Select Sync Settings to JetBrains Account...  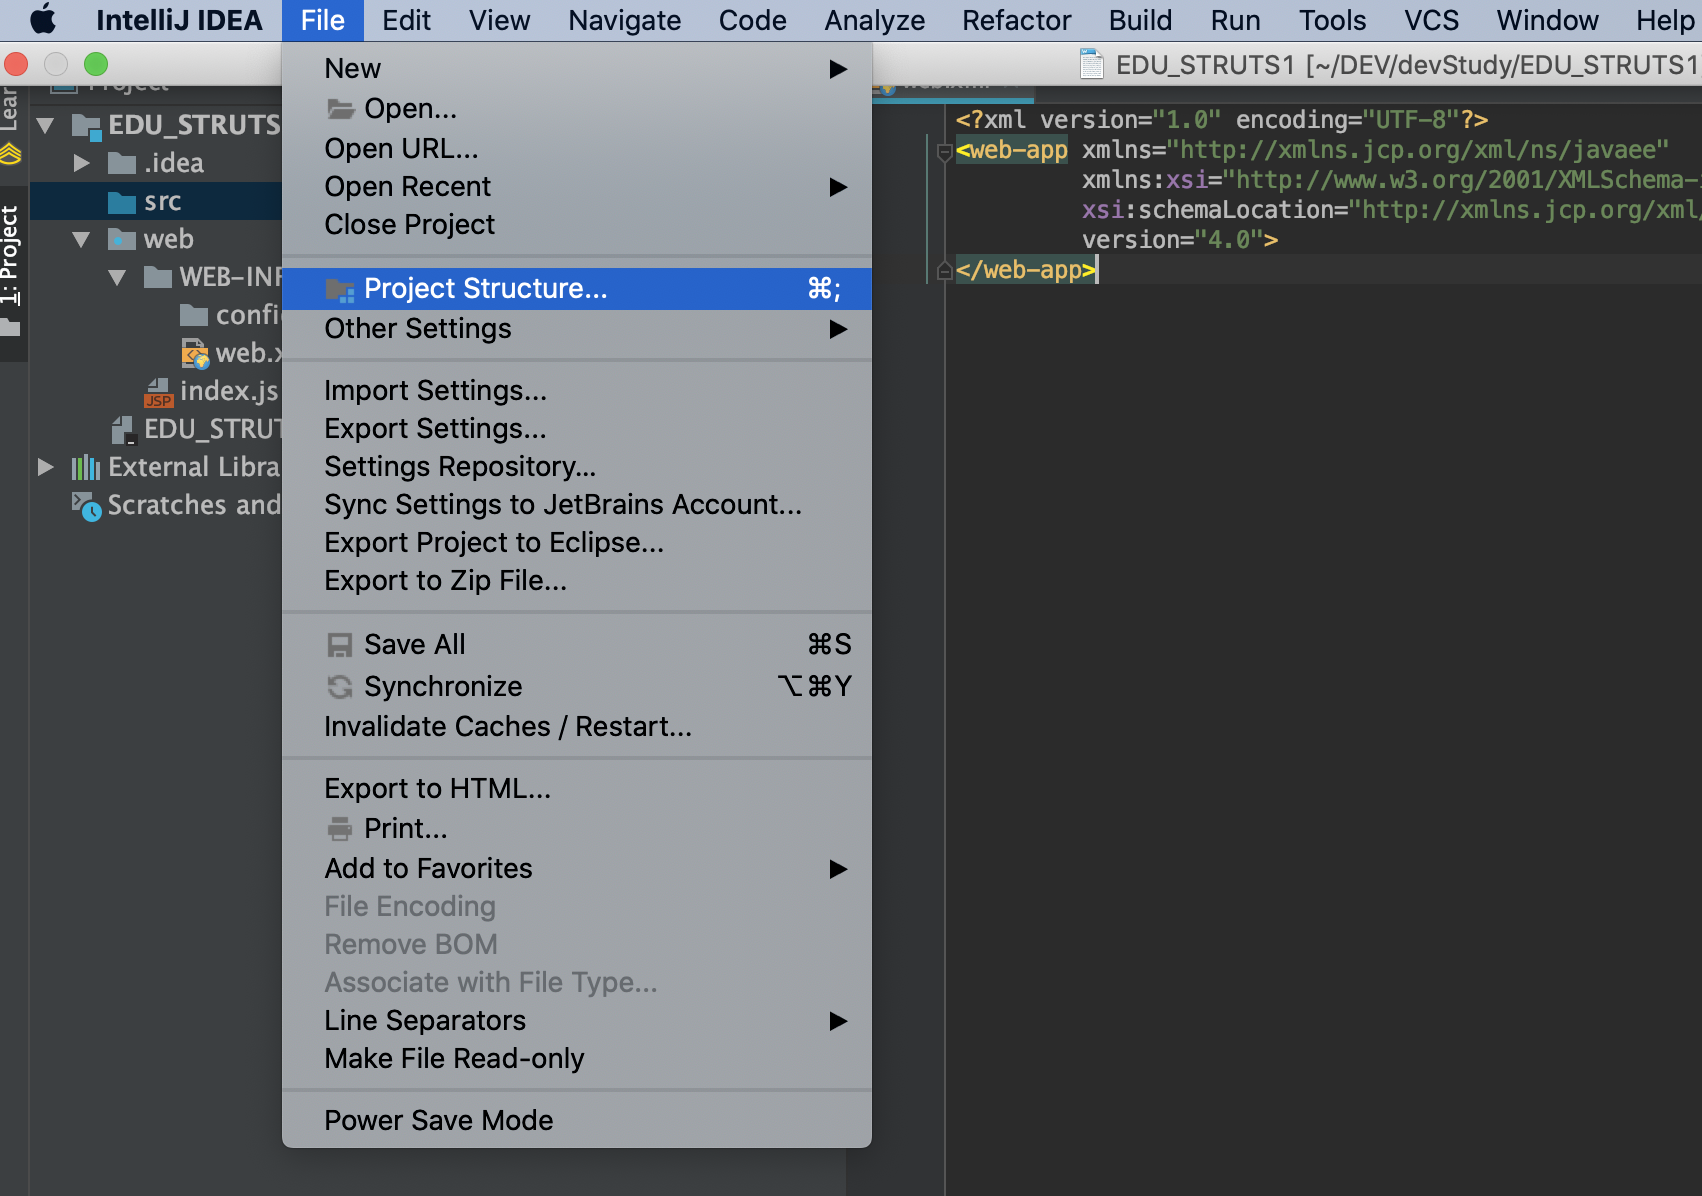(x=577, y=505)
